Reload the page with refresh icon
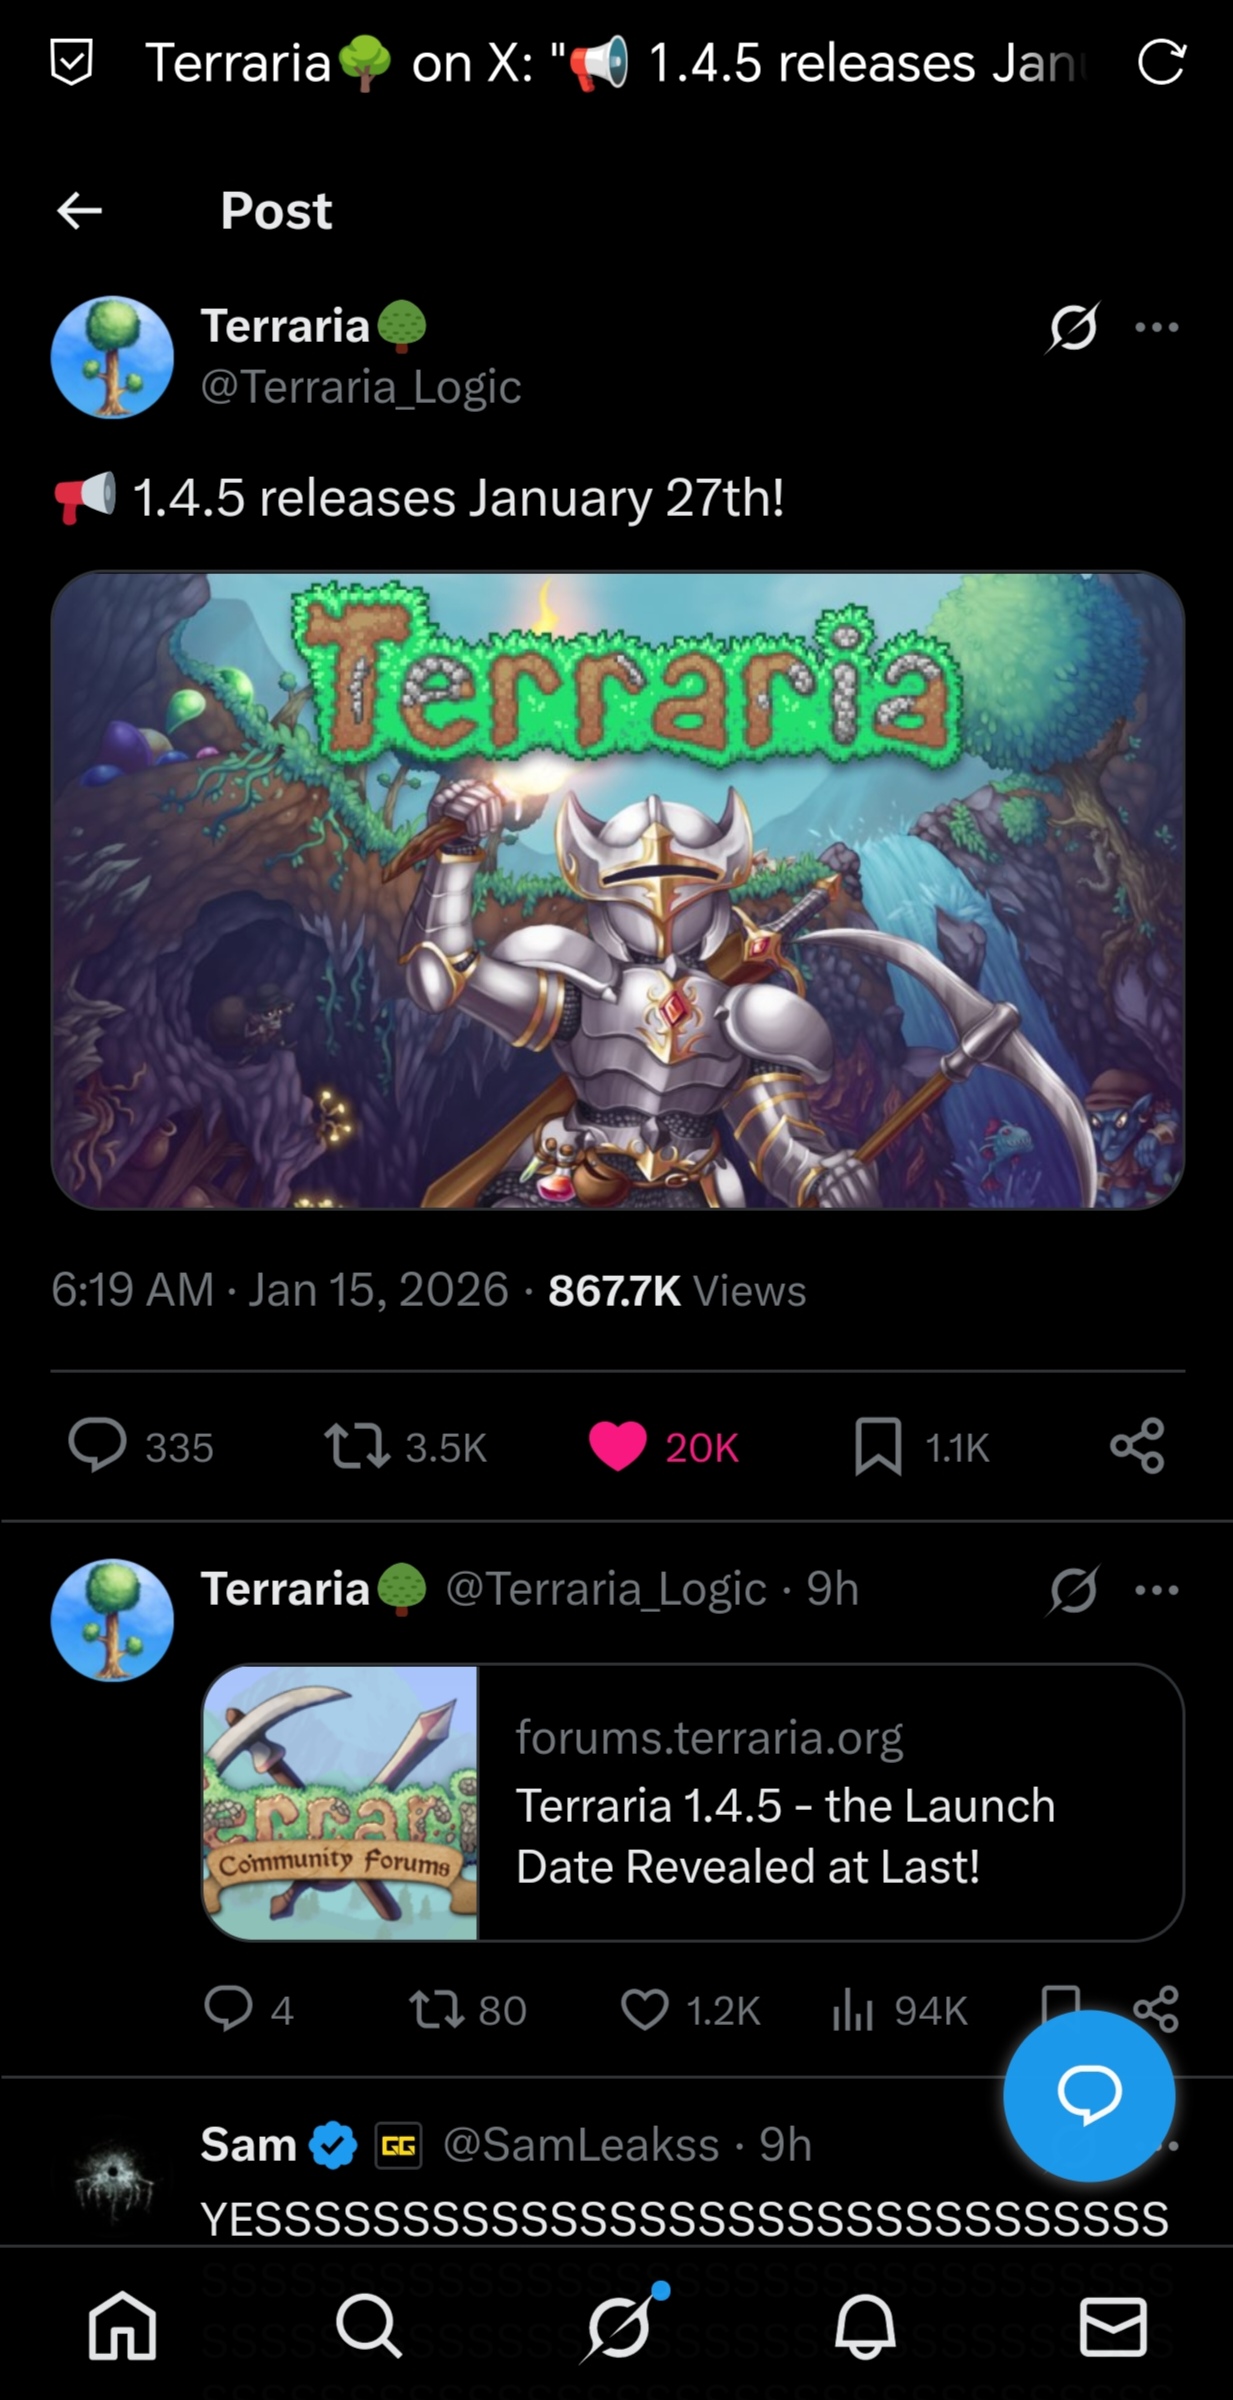 click(1161, 62)
